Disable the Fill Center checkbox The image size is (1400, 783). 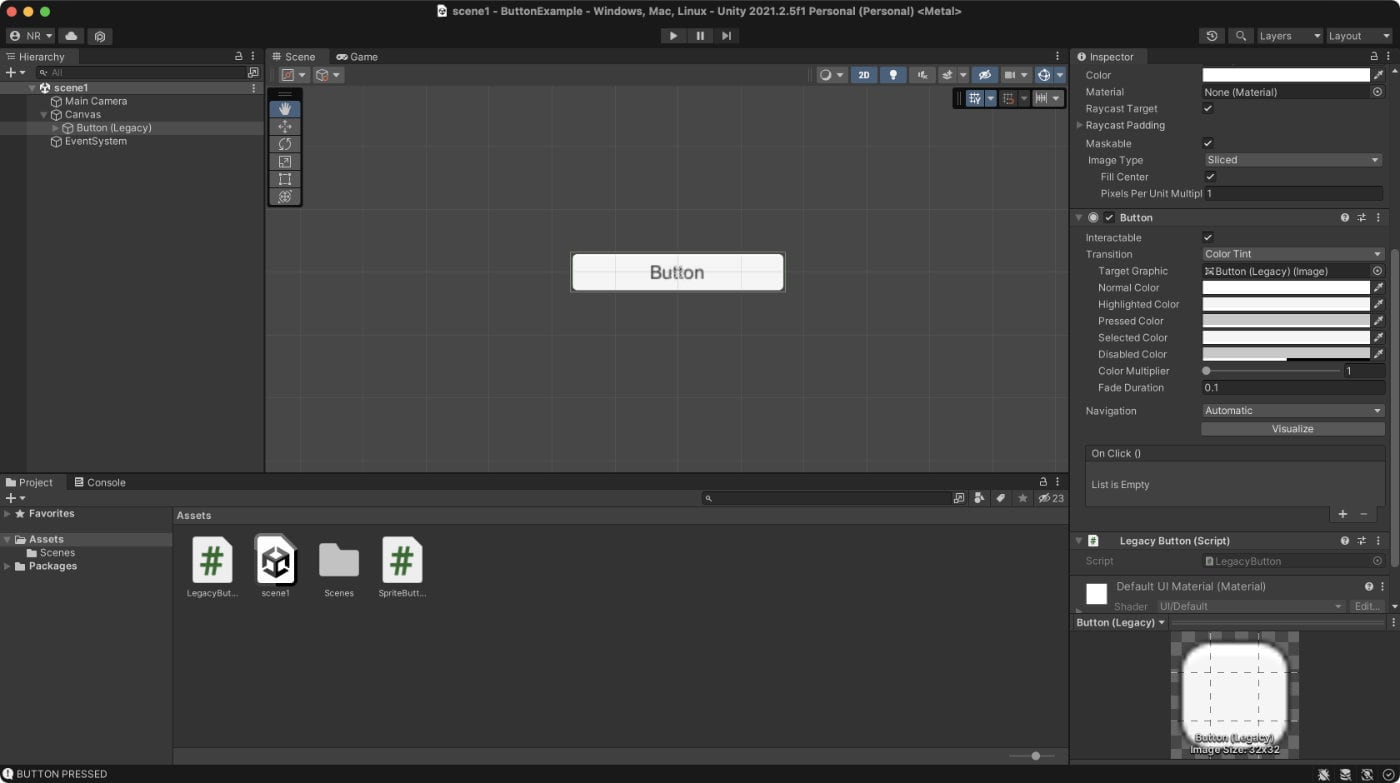(1209, 176)
